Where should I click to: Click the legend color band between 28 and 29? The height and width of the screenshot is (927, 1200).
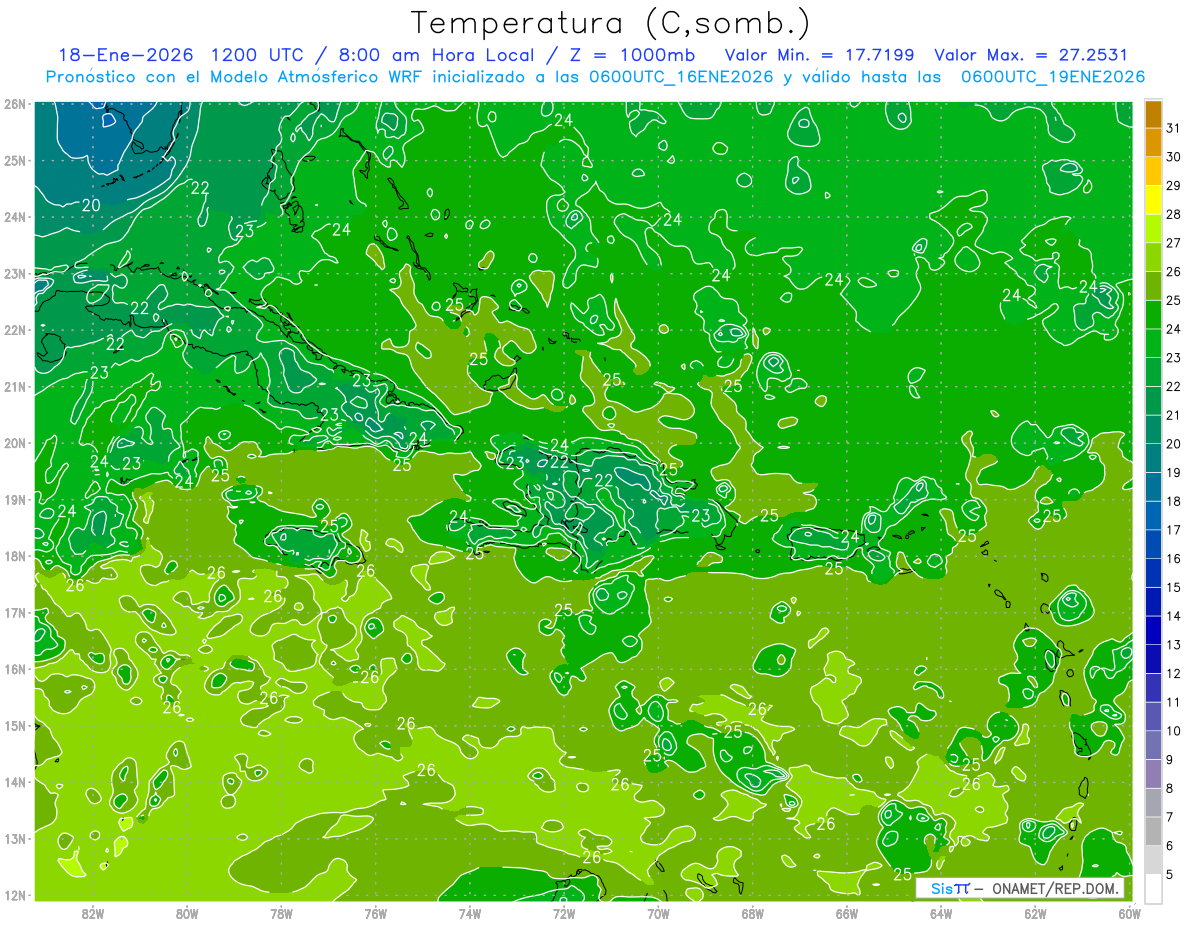[1153, 200]
